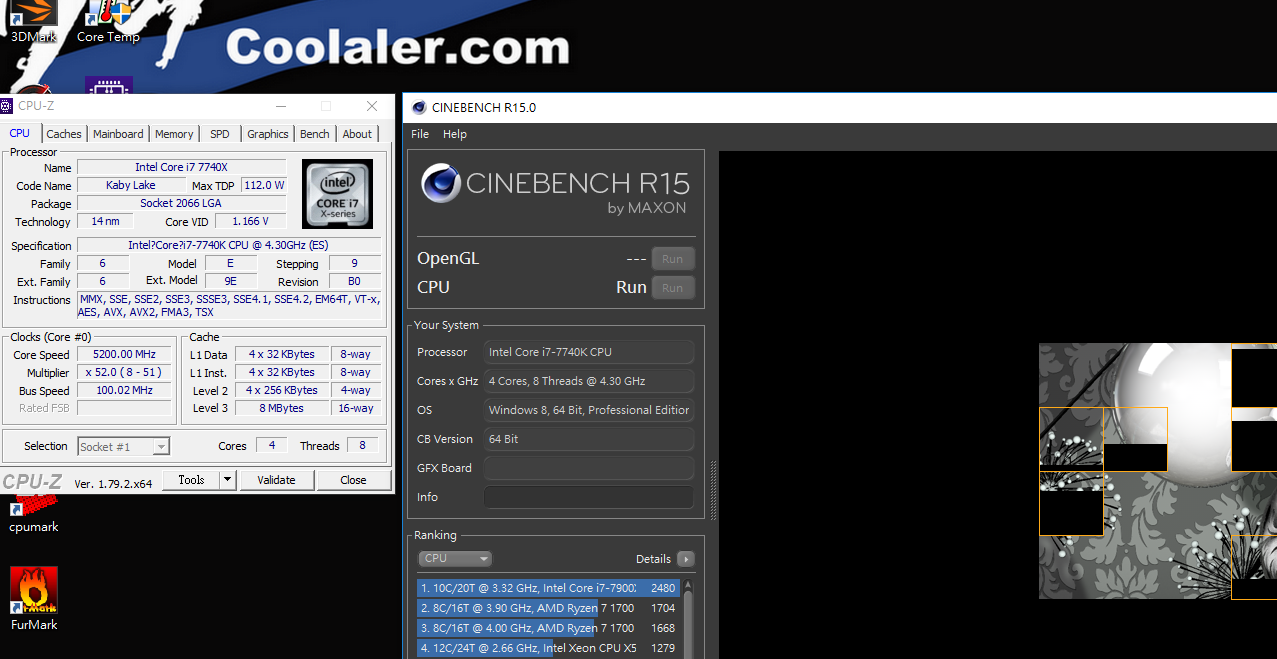1277x659 pixels.
Task: Click the OS field showing Windows 8
Action: click(589, 410)
